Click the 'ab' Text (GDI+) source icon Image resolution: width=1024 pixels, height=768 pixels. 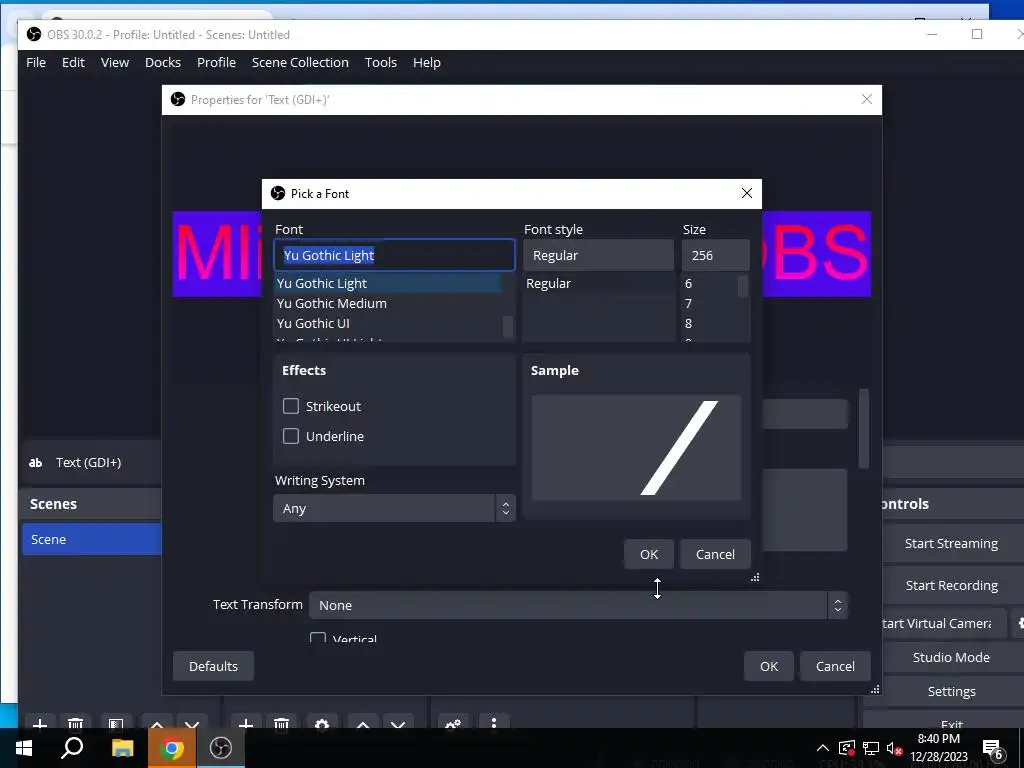pos(35,462)
